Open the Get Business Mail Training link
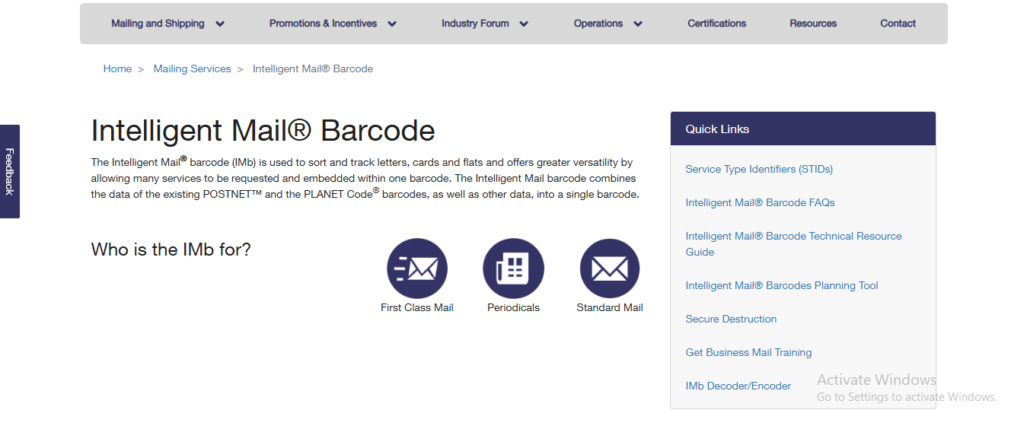 (x=748, y=352)
